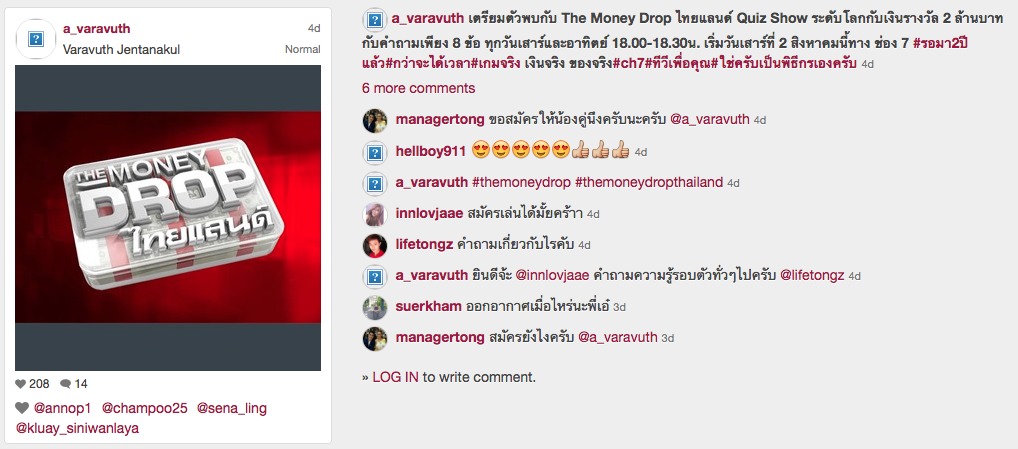Click the heart icon beside liker names
This screenshot has height=449, width=1018.
tap(22, 408)
